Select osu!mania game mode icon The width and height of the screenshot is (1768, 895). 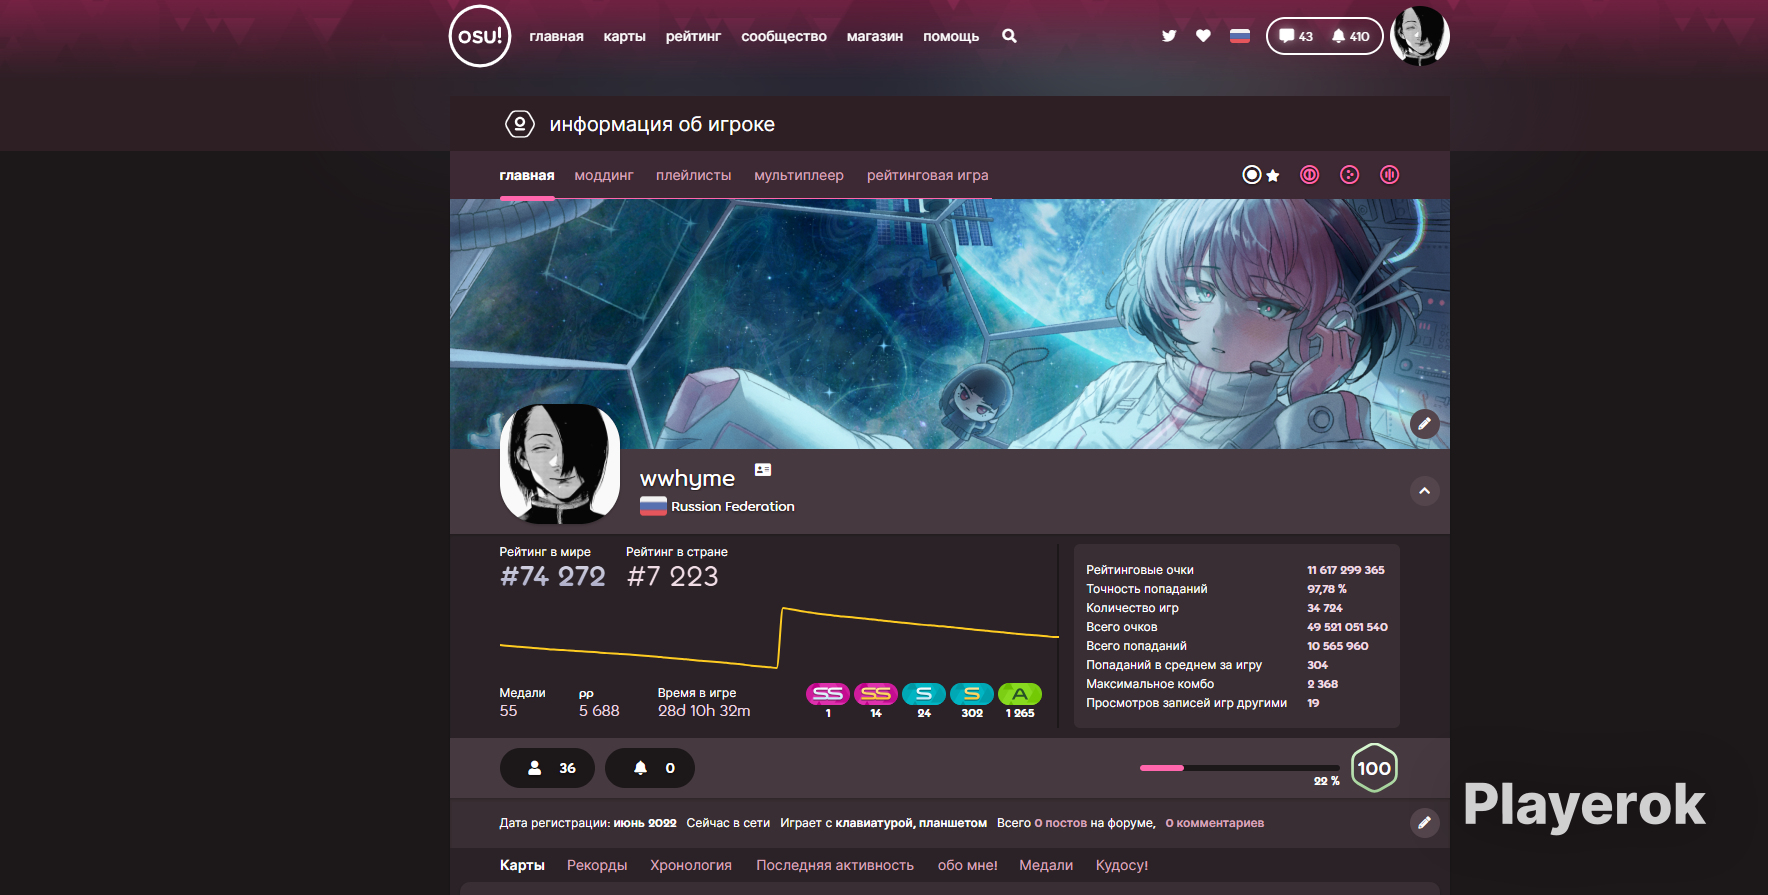(1390, 175)
